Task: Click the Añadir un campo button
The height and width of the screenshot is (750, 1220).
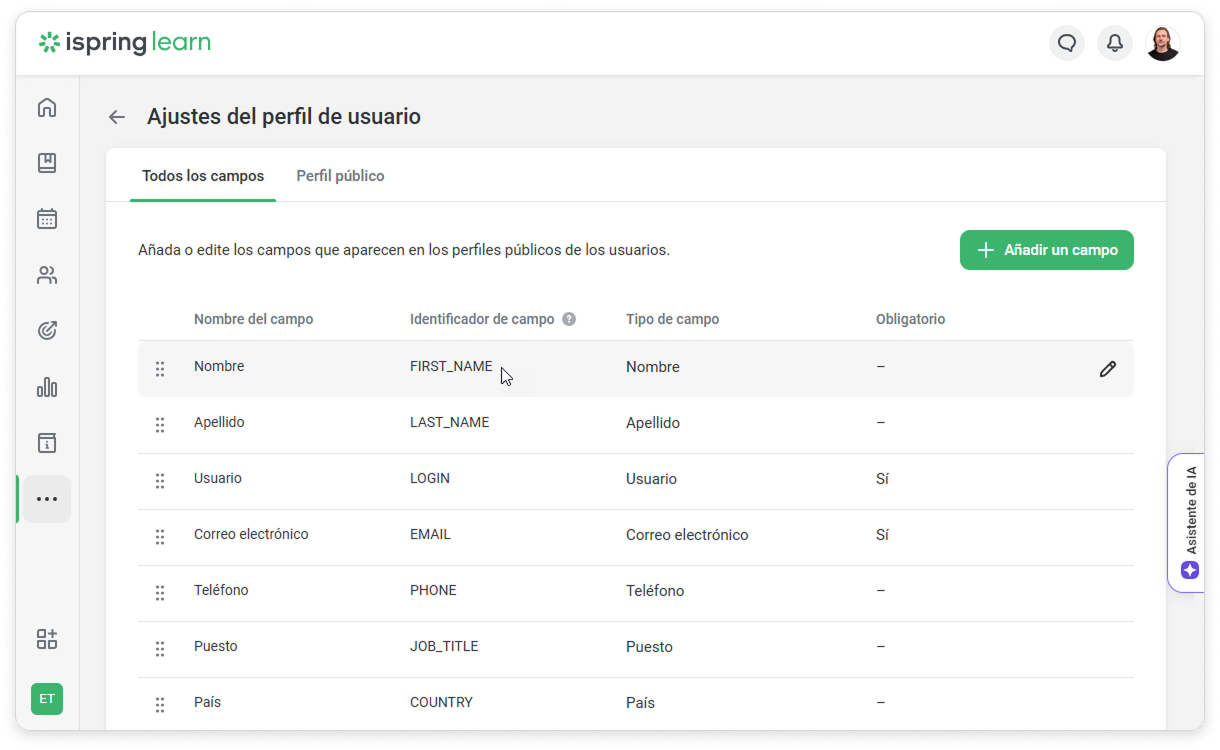Action: (1046, 250)
